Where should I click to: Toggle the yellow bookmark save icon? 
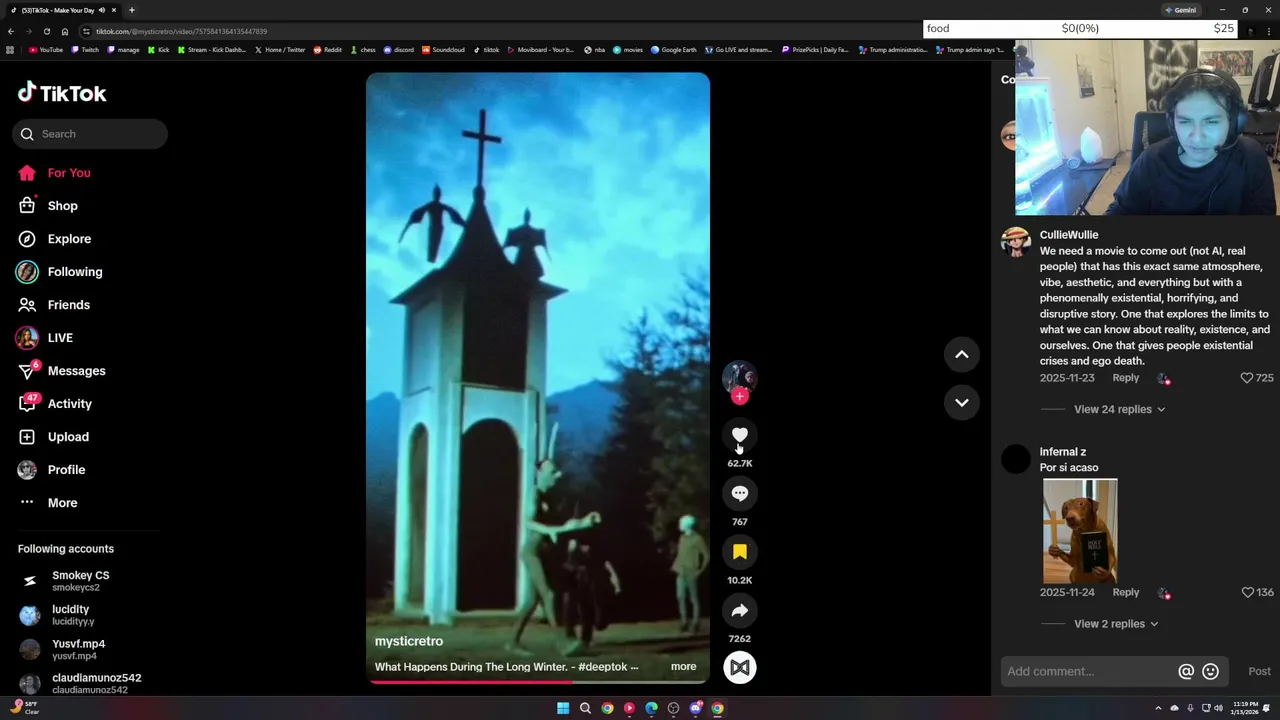pos(740,552)
